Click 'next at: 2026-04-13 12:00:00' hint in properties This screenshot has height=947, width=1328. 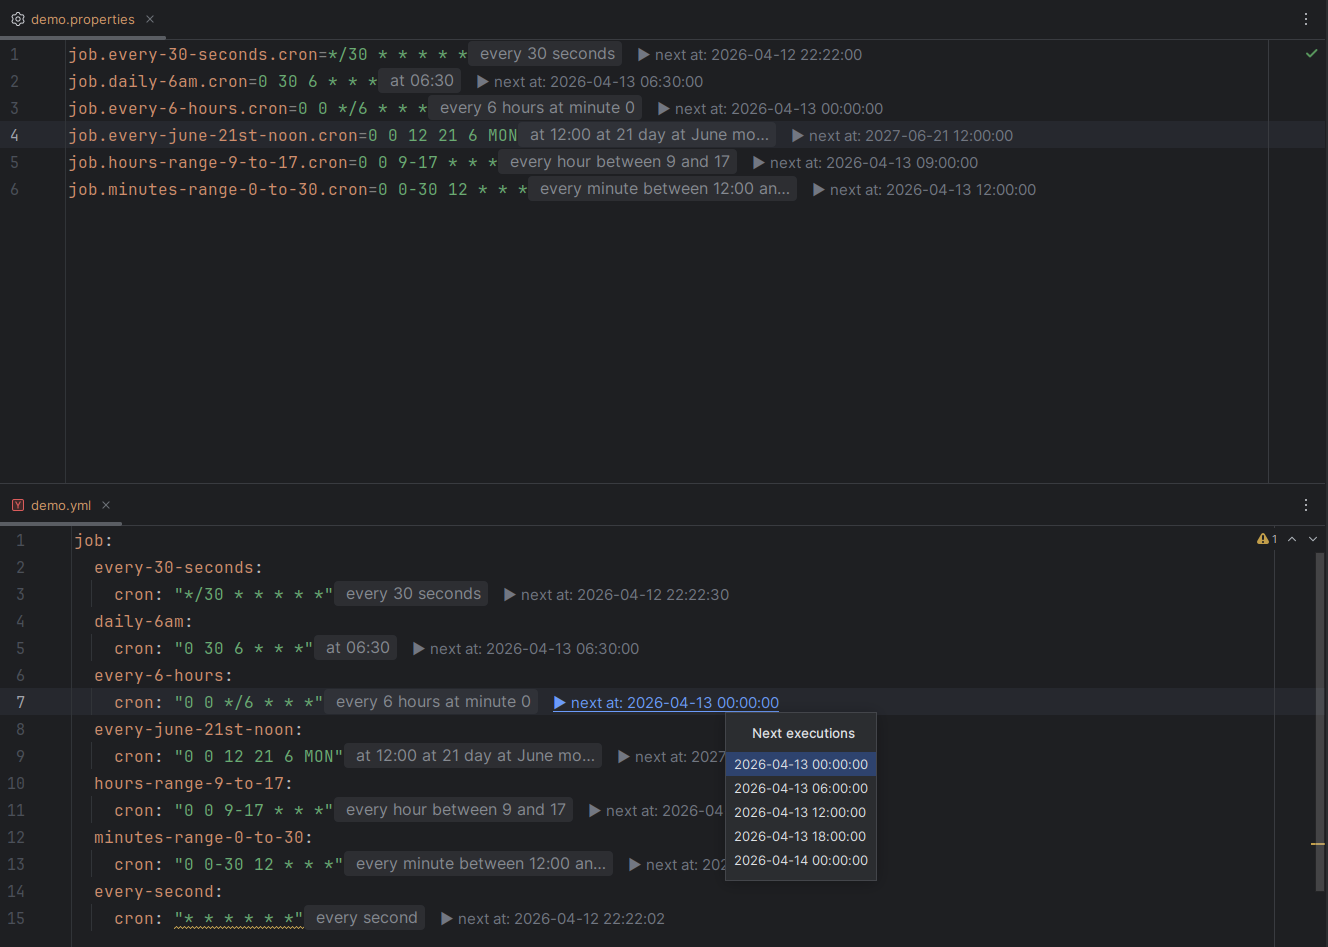point(924,190)
